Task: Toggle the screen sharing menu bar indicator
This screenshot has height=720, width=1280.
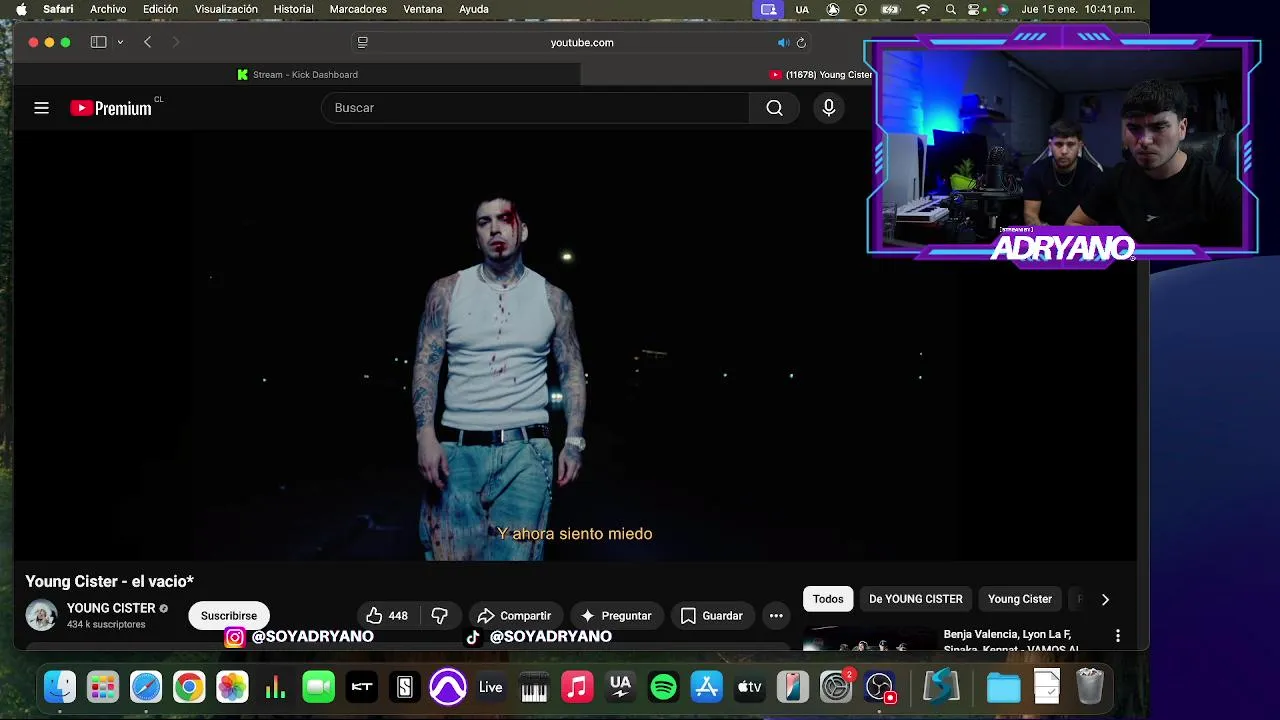Action: (x=768, y=9)
